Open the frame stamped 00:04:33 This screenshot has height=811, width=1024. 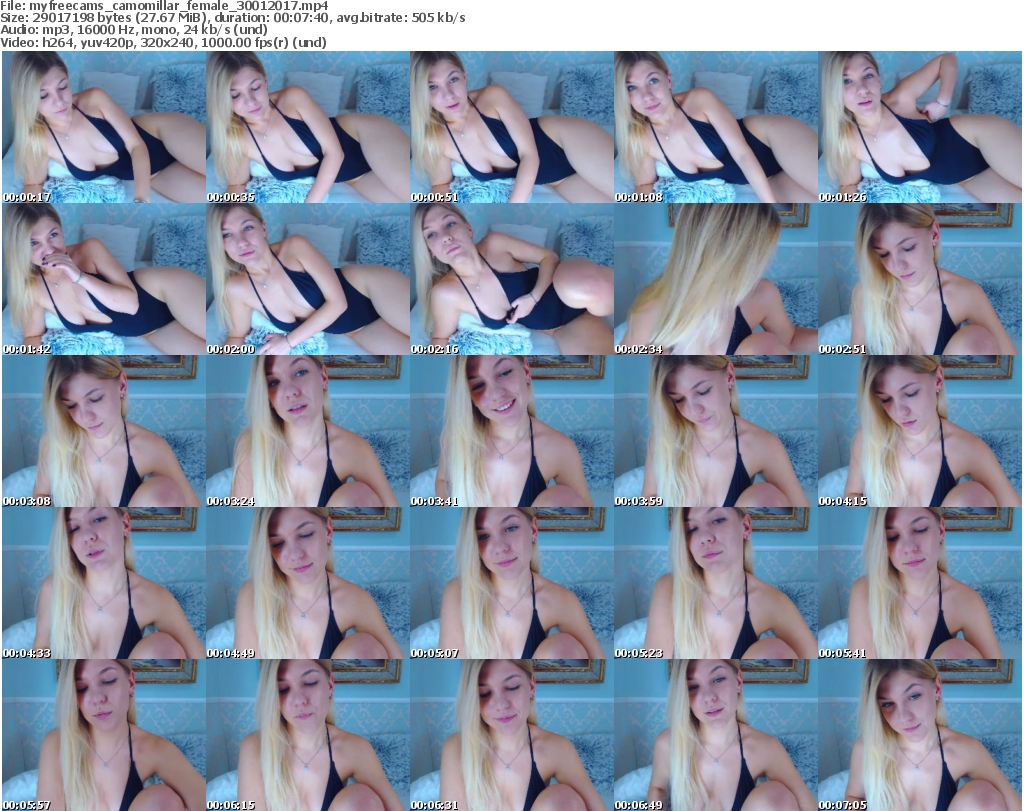pos(104,584)
